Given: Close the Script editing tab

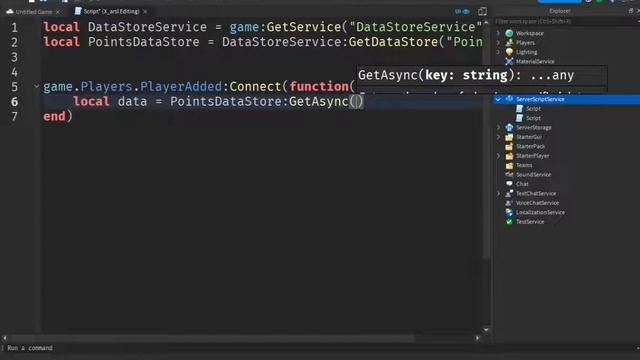Looking at the screenshot, I should [x=145, y=12].
